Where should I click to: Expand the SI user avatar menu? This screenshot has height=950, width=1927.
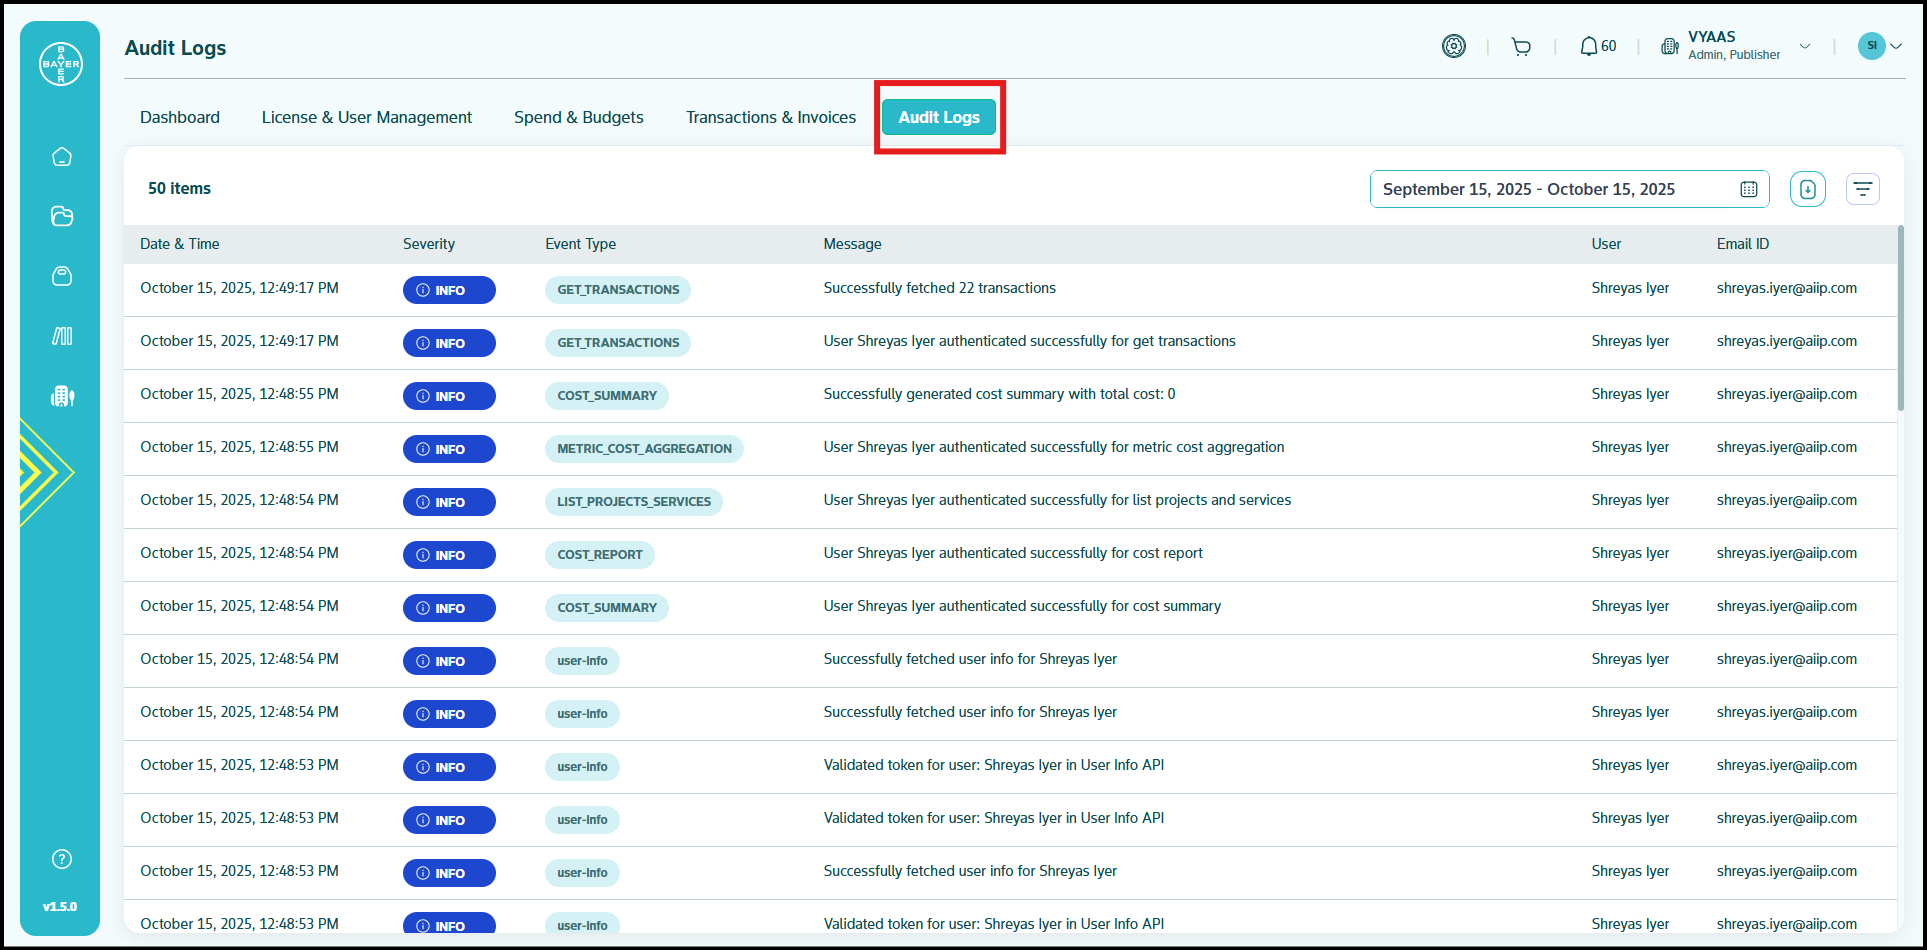coord(1880,46)
